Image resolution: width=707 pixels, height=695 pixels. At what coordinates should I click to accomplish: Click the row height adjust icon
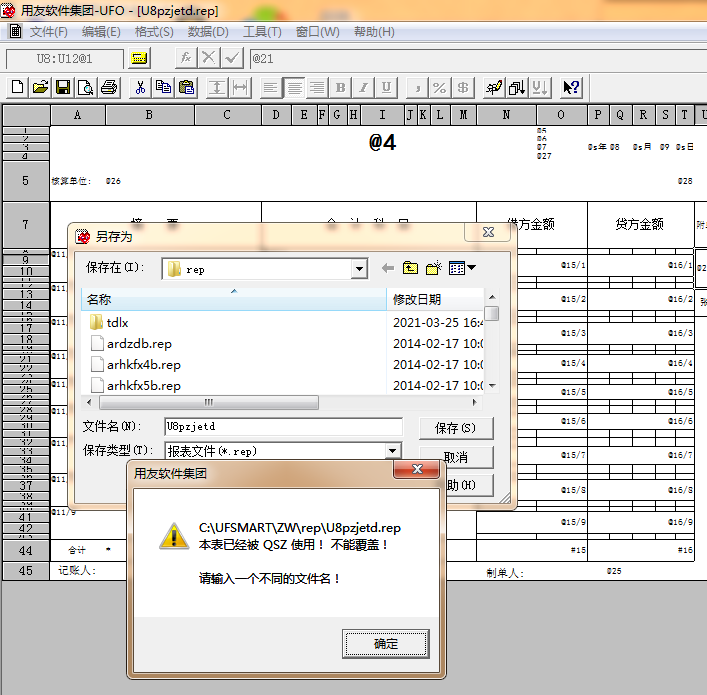click(217, 87)
